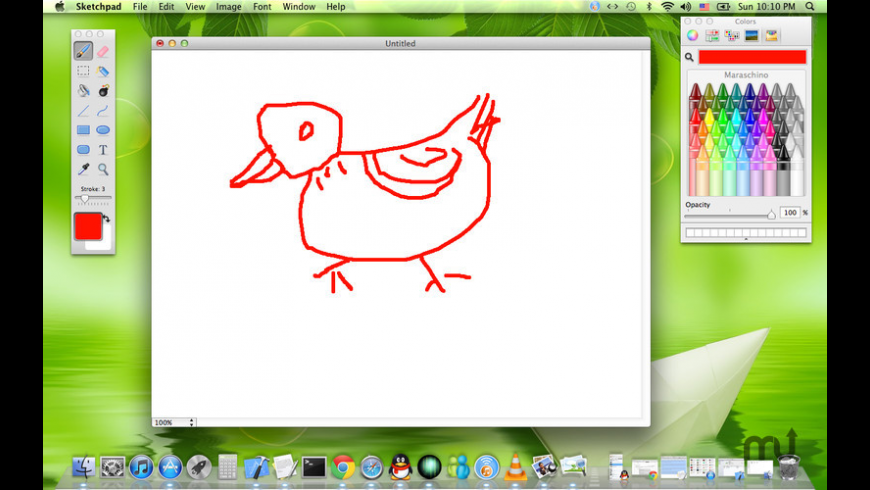
Task: Open the QQ penguin app in Dock
Action: pyautogui.click(x=400, y=467)
